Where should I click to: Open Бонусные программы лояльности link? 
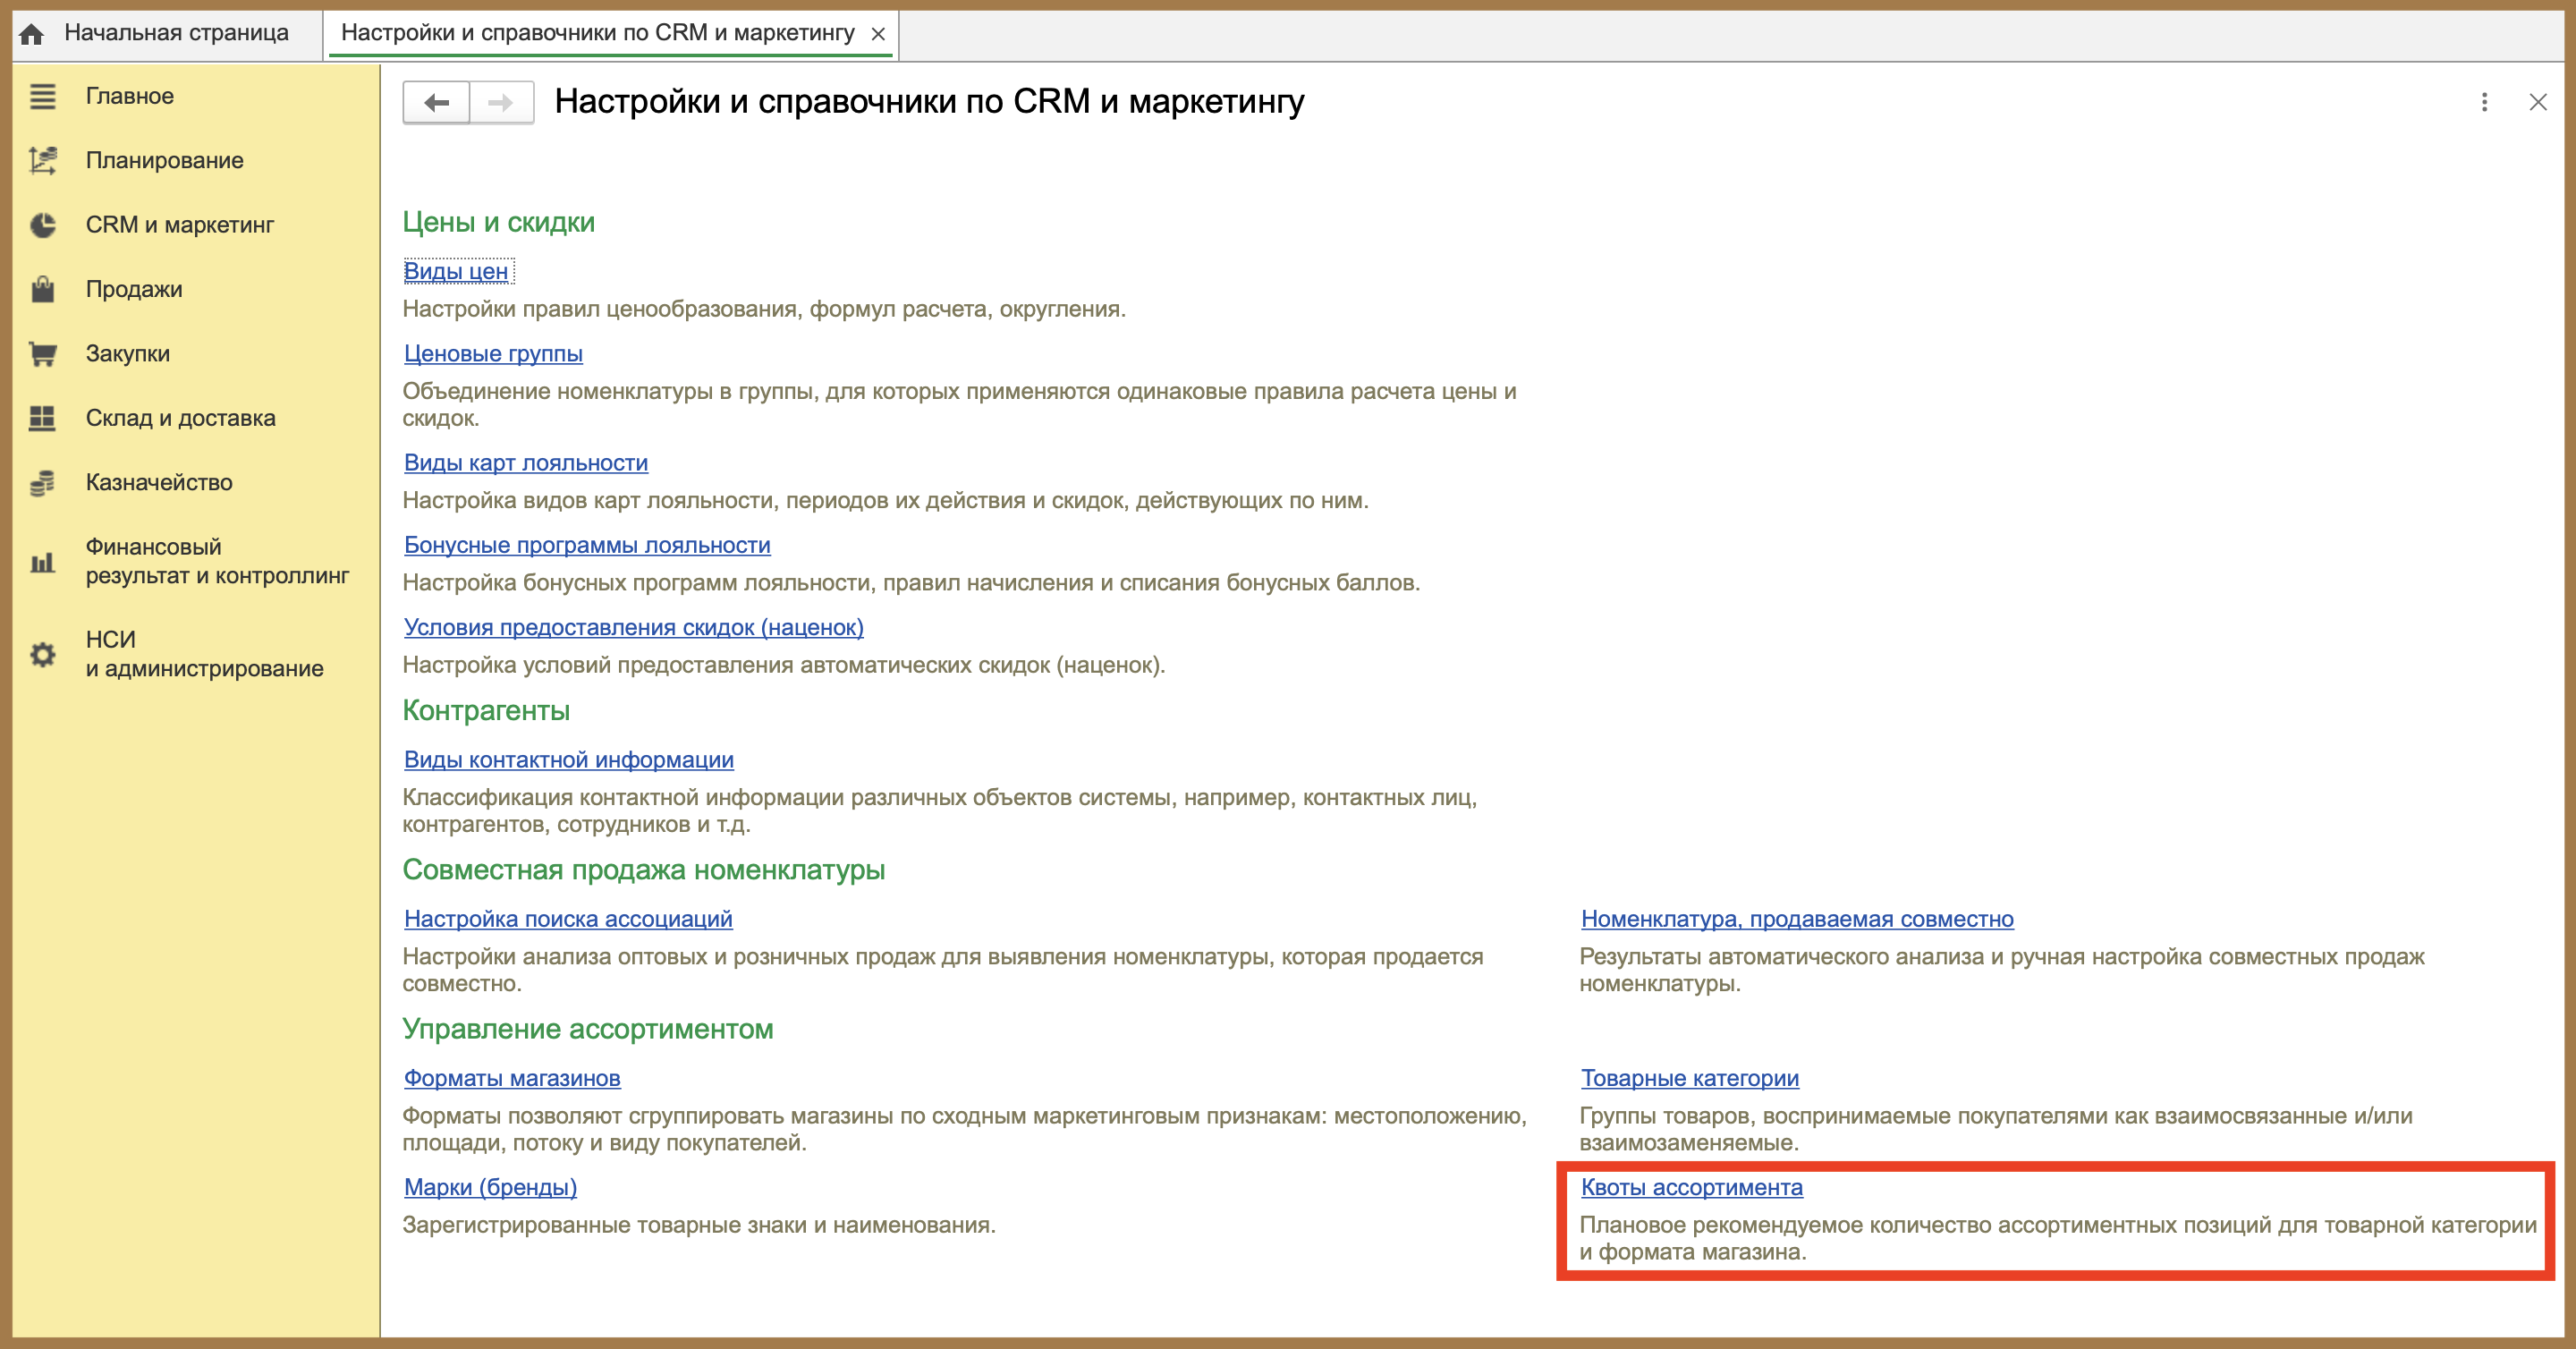click(x=587, y=545)
